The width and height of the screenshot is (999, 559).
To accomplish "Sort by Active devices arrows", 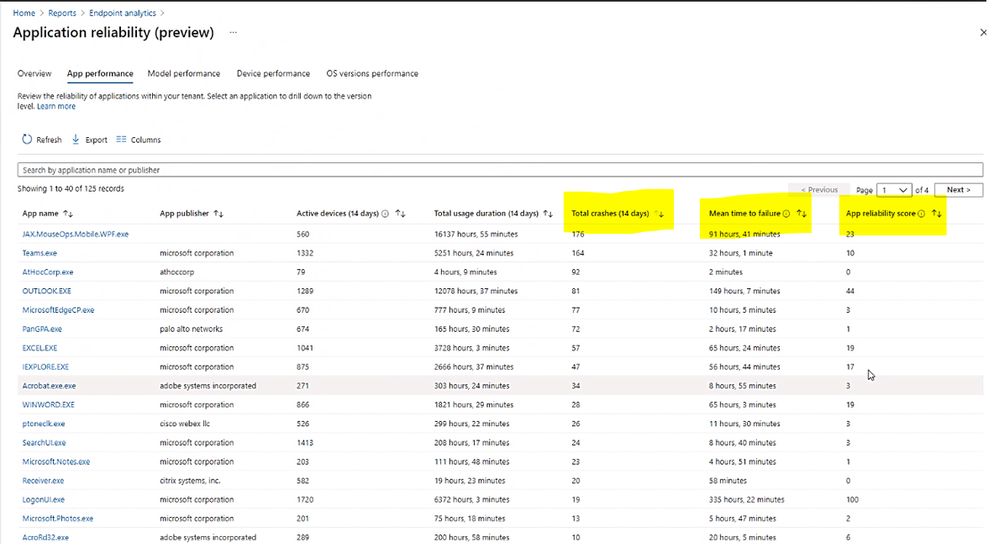I will [x=400, y=214].
